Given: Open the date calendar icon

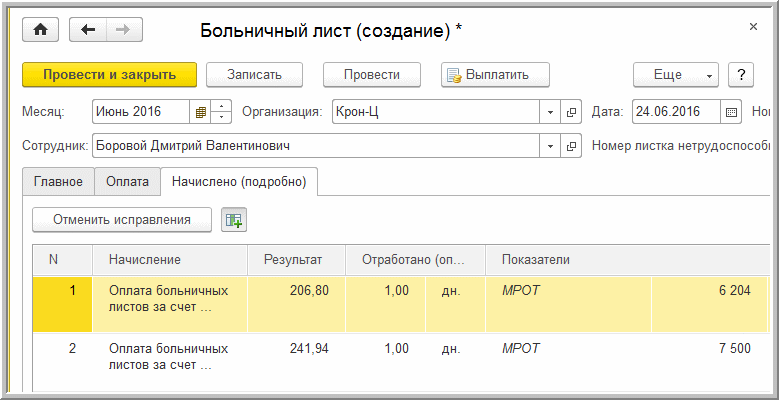Looking at the screenshot, I should click(731, 112).
